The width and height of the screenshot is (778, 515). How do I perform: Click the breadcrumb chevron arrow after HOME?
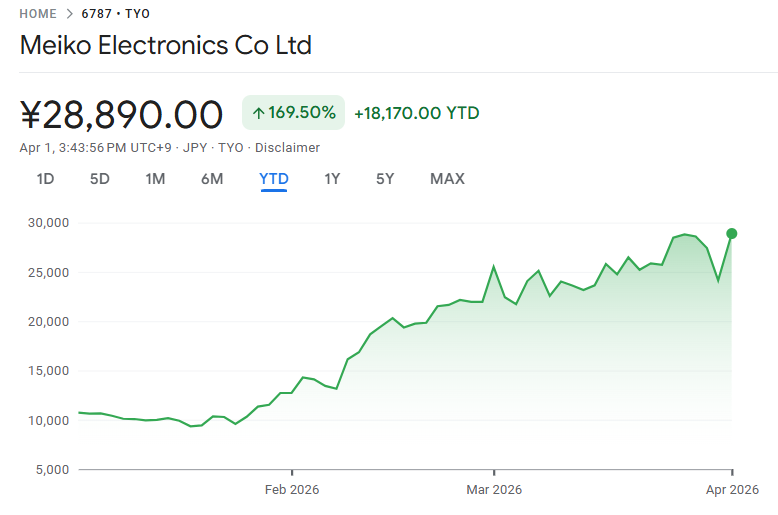71,14
